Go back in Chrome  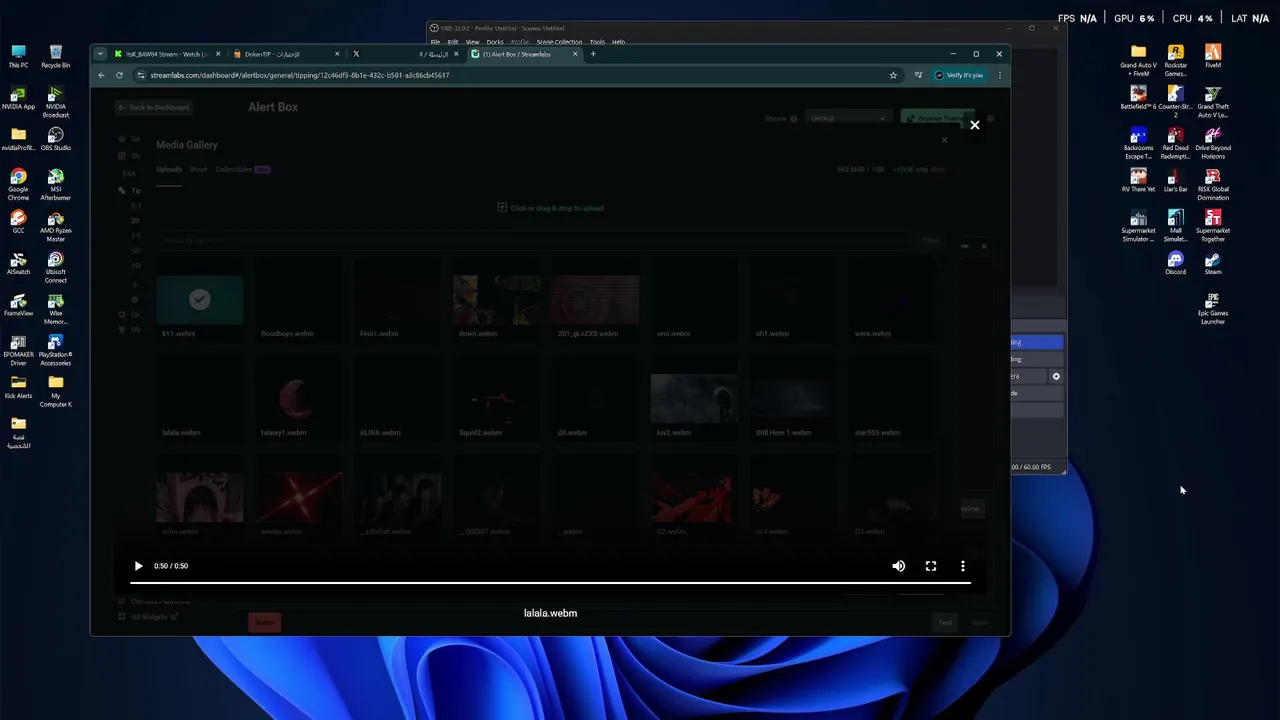coord(101,75)
